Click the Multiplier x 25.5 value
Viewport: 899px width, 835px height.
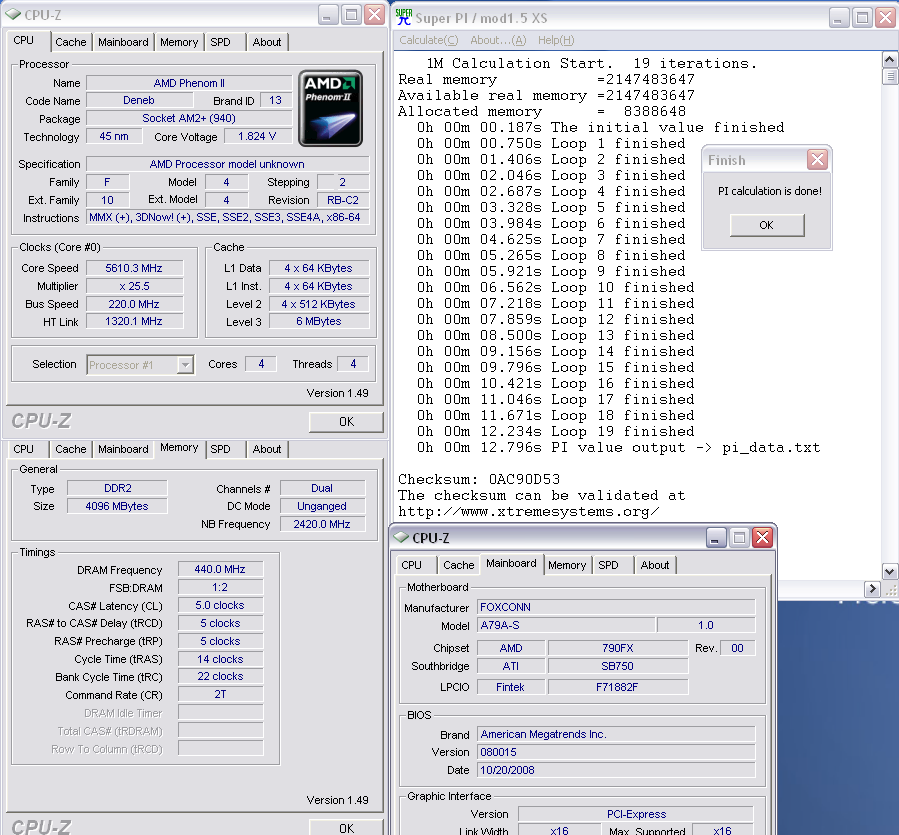click(134, 286)
